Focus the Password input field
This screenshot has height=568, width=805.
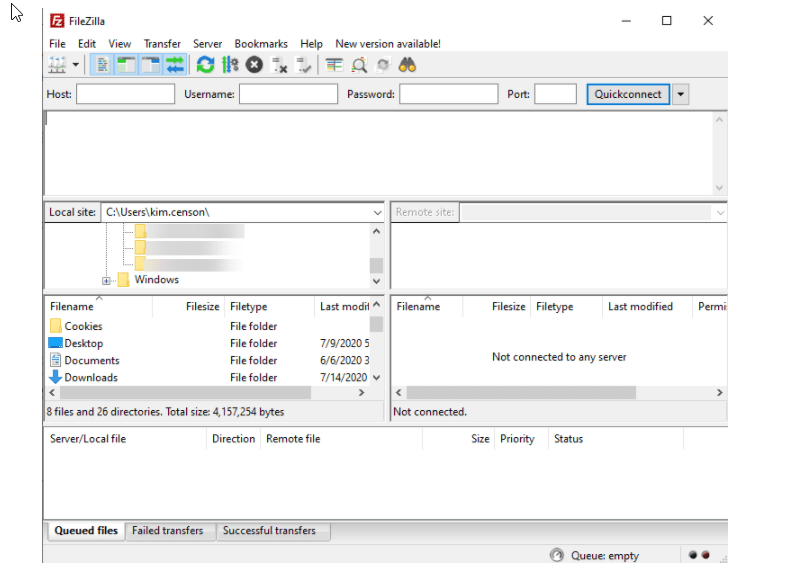448,94
